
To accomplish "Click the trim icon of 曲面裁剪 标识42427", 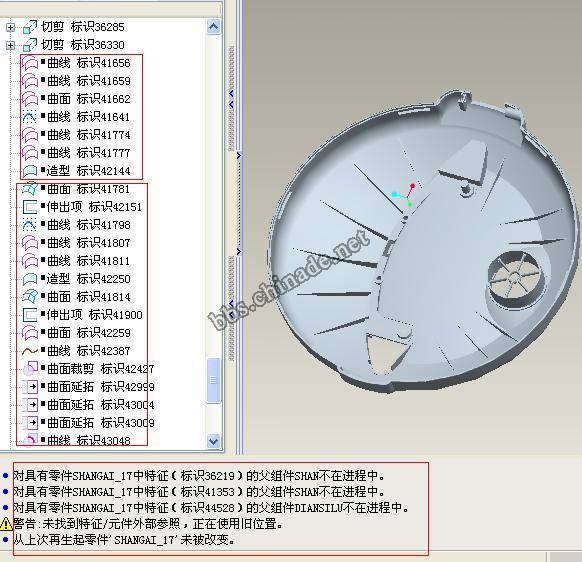I will tap(30, 369).
